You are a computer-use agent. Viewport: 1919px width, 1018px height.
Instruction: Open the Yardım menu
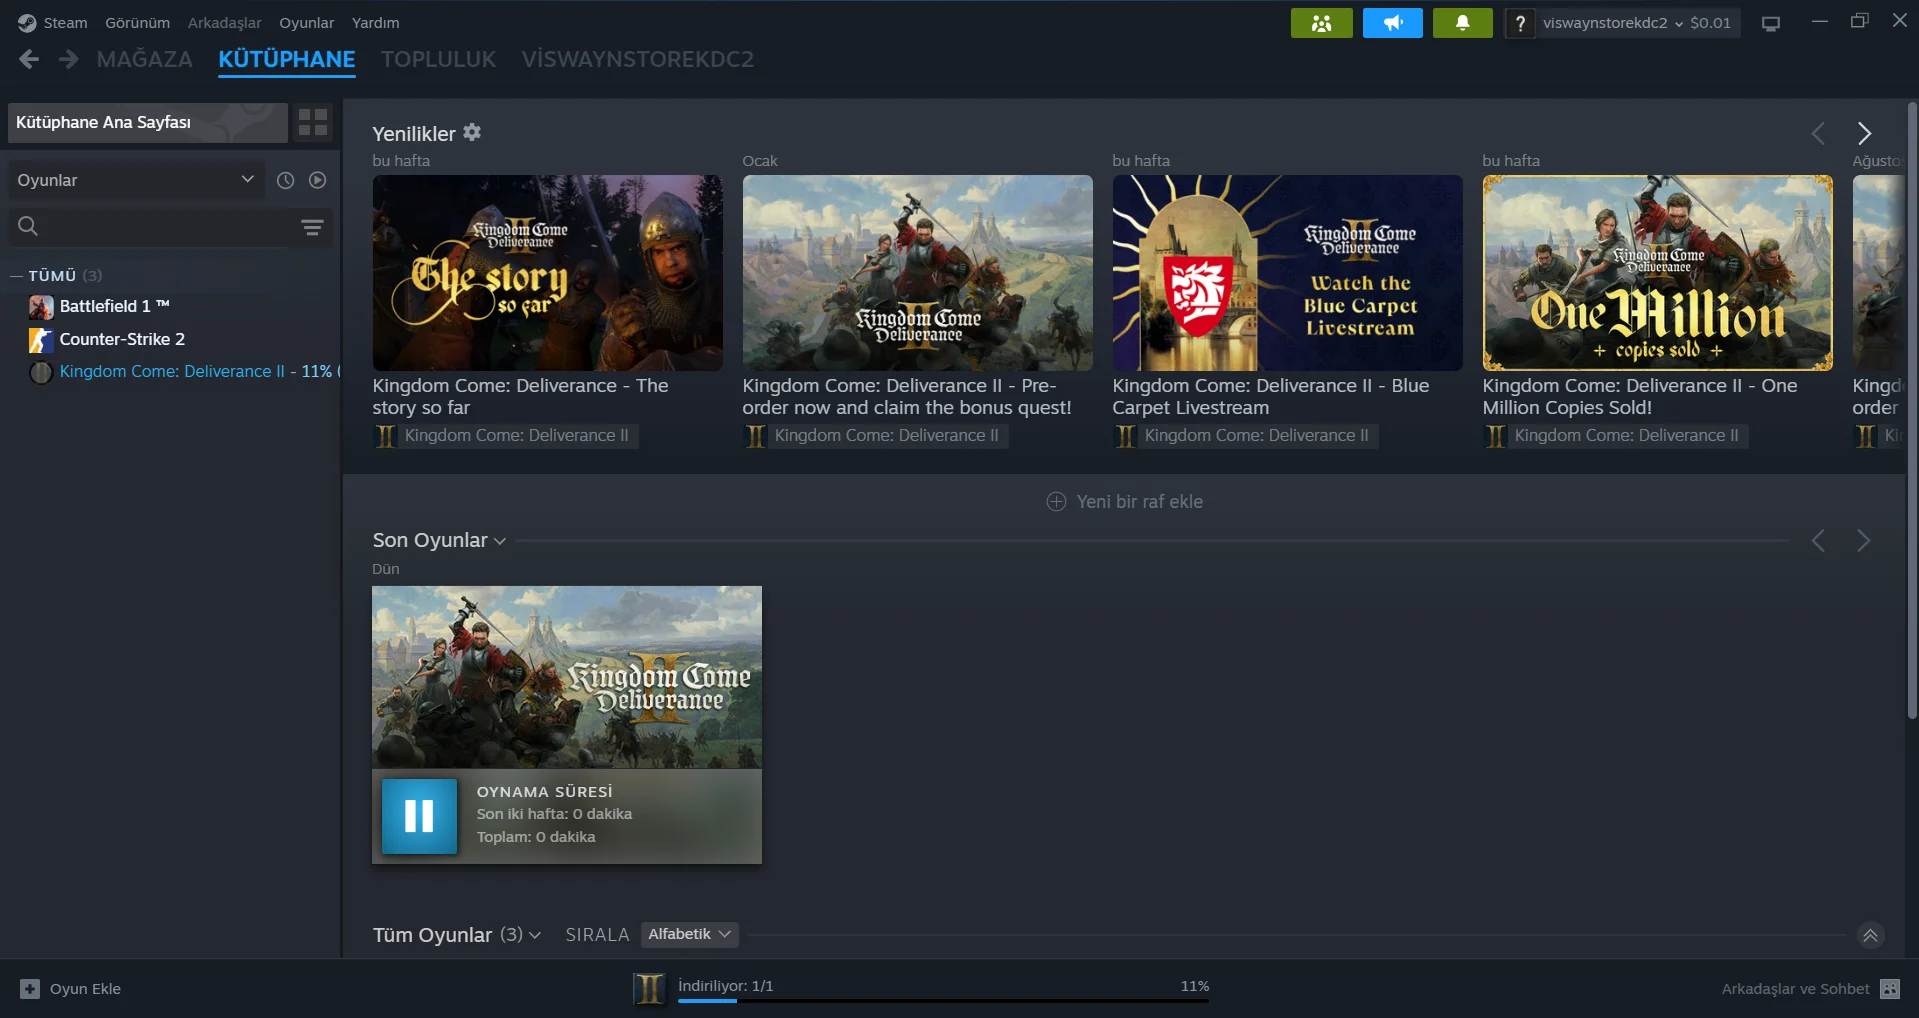(376, 23)
